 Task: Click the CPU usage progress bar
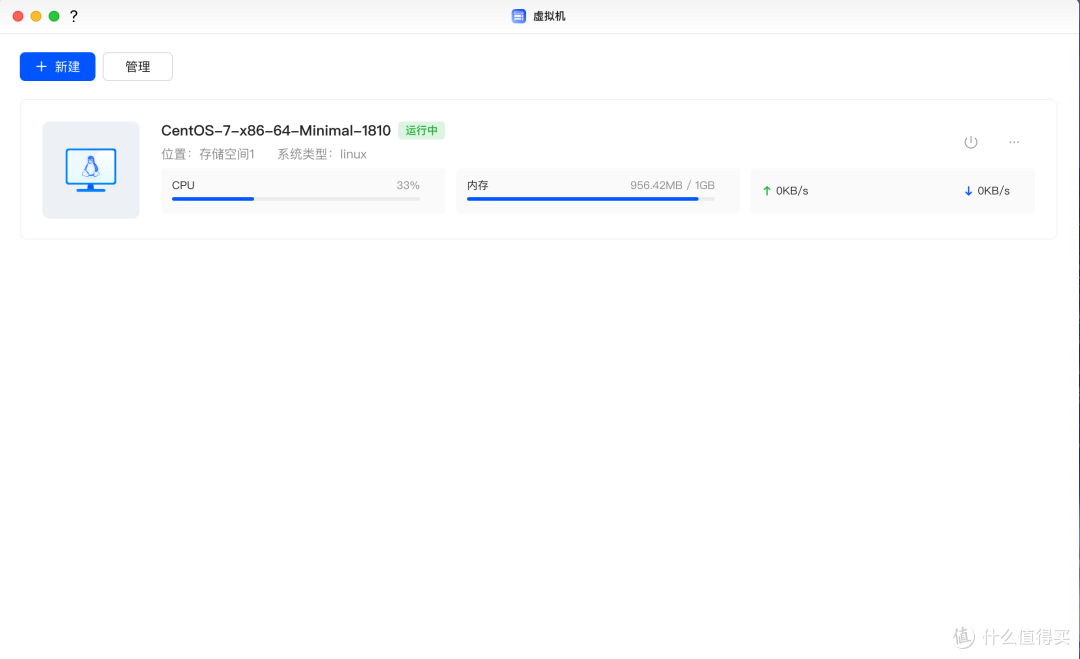[295, 199]
